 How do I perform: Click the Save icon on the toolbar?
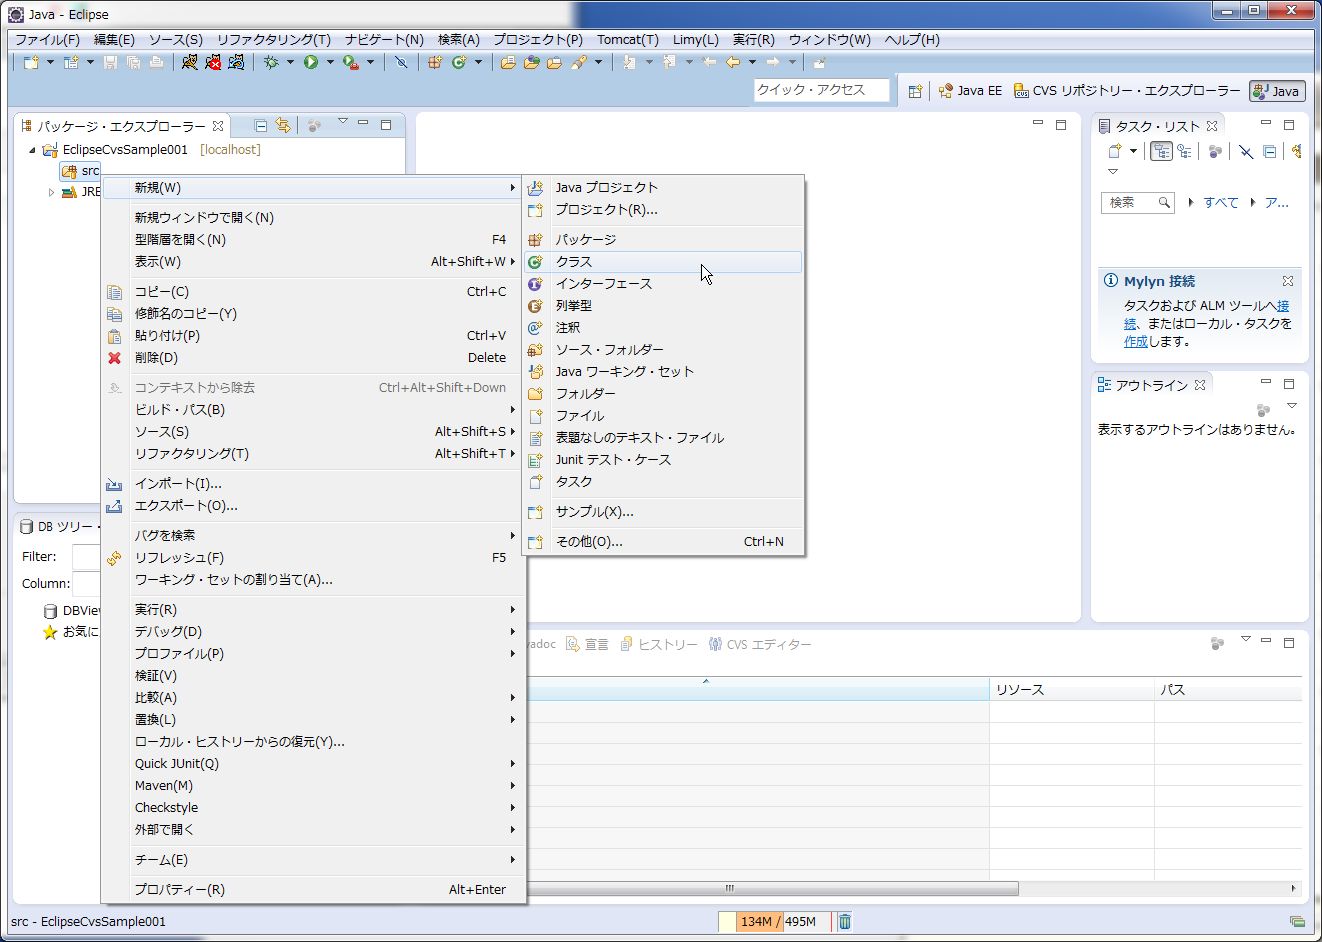[x=110, y=61]
